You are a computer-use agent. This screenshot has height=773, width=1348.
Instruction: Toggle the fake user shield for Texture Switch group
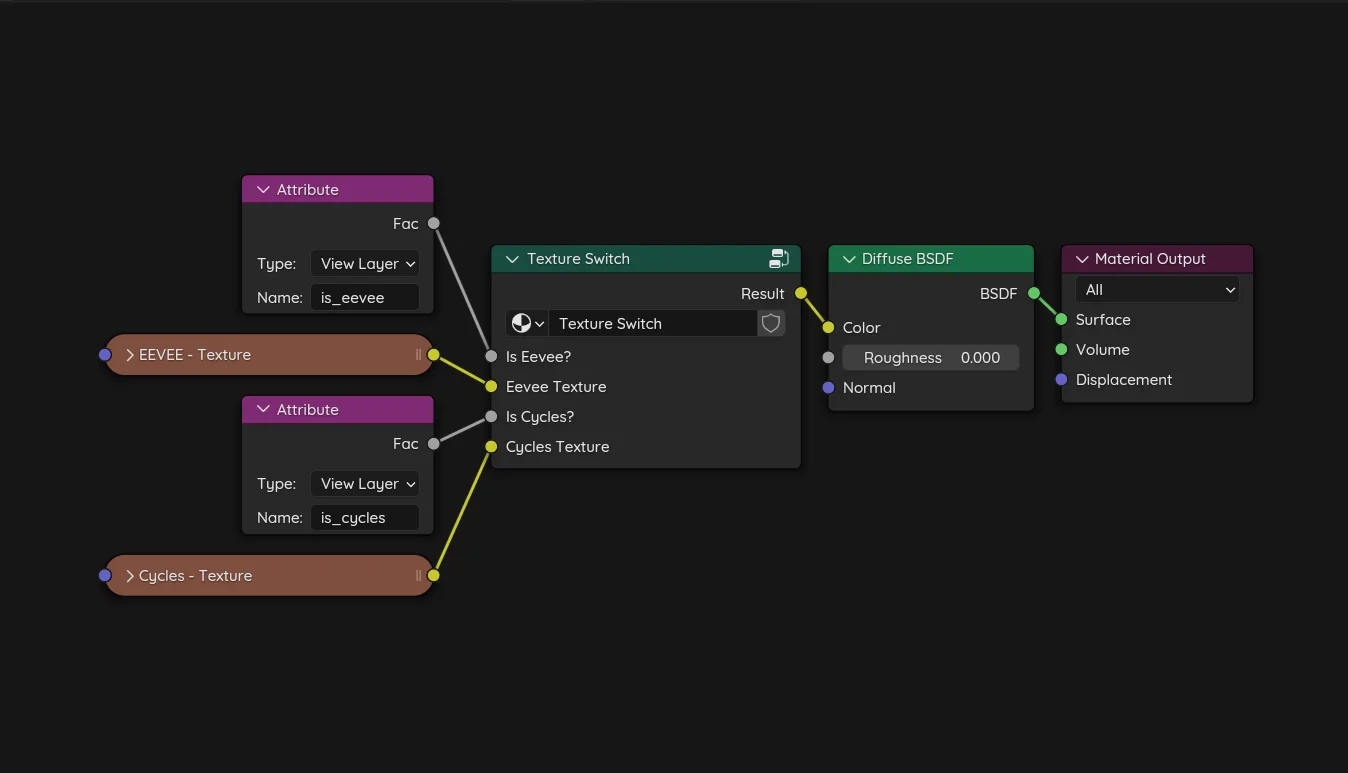[x=770, y=322]
